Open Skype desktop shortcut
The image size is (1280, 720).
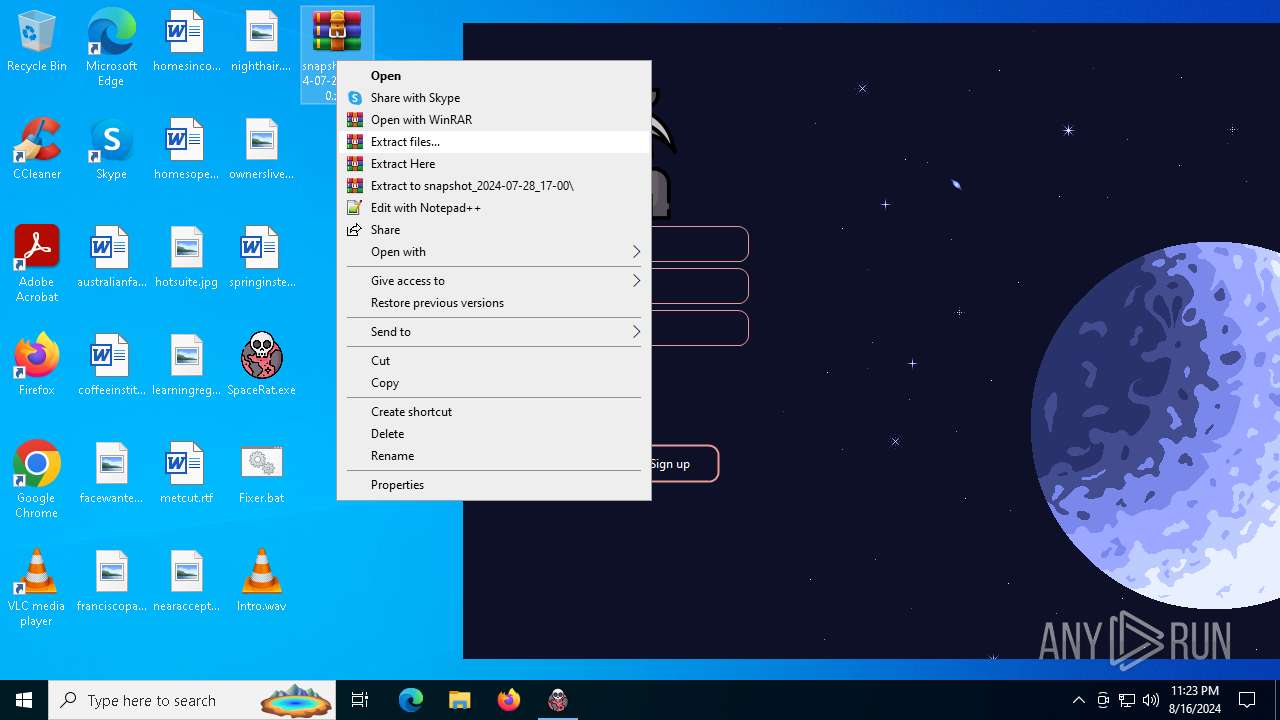[x=111, y=150]
